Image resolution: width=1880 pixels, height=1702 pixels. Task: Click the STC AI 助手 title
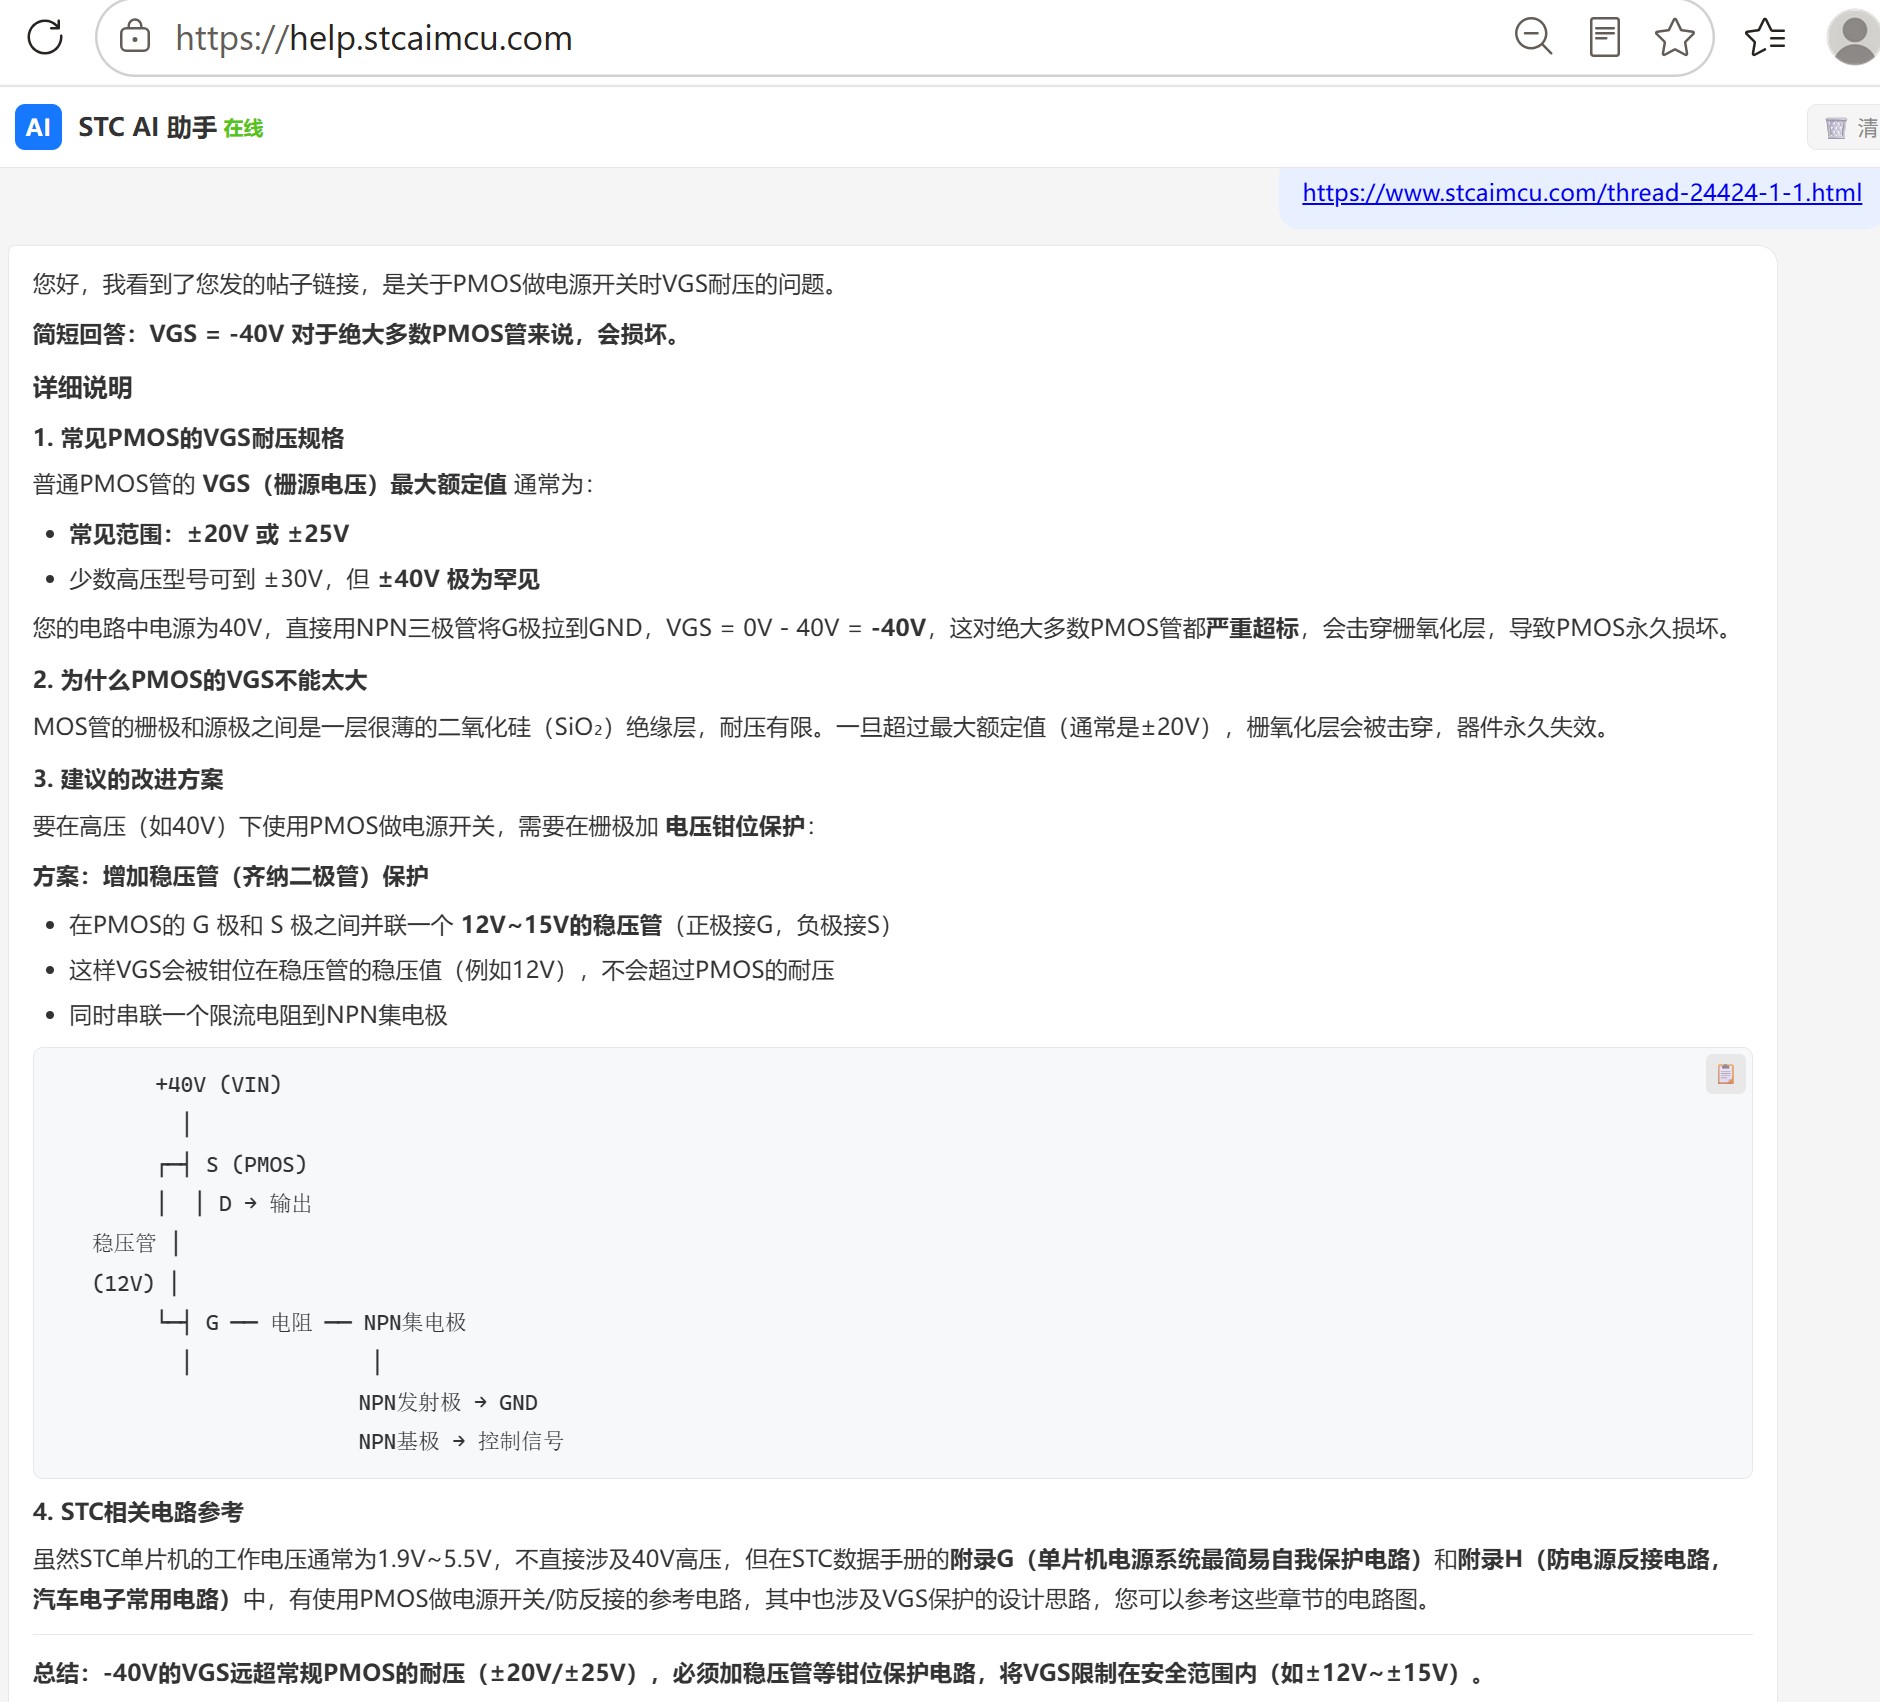click(147, 127)
